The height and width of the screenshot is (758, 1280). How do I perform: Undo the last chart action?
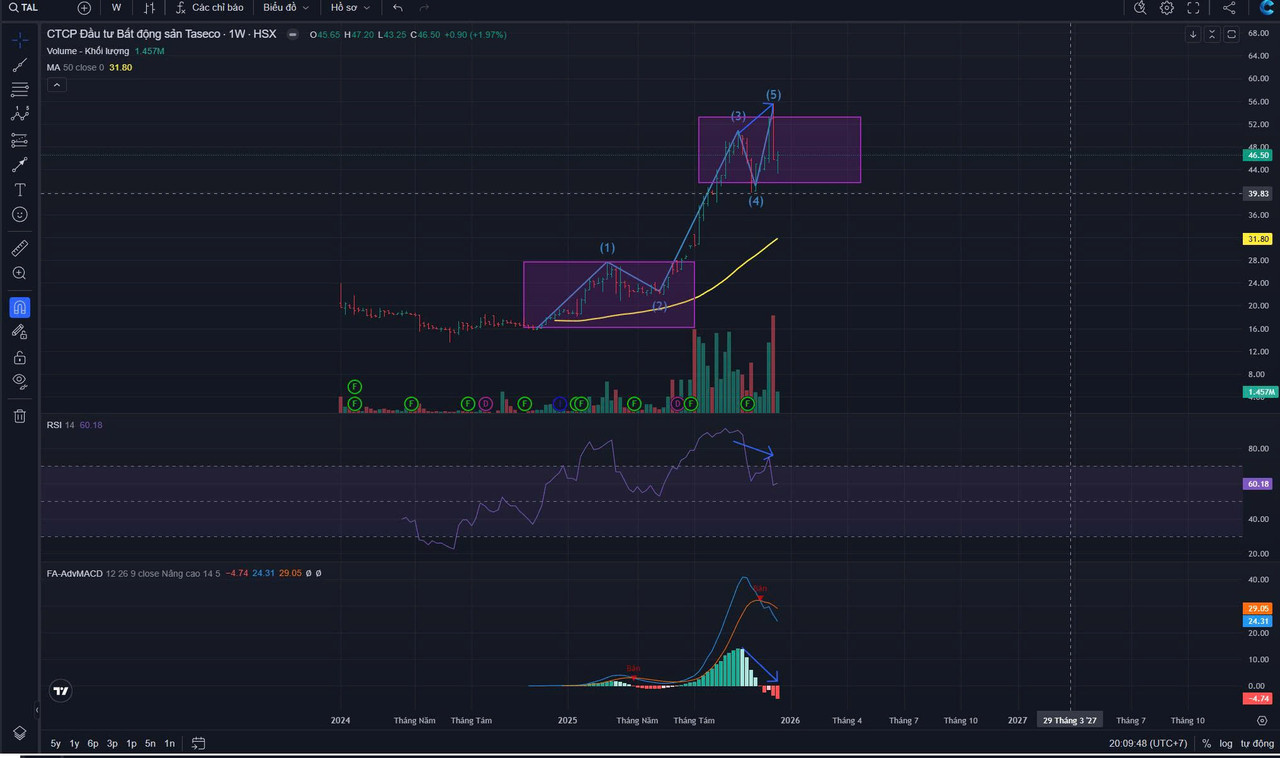coord(398,7)
